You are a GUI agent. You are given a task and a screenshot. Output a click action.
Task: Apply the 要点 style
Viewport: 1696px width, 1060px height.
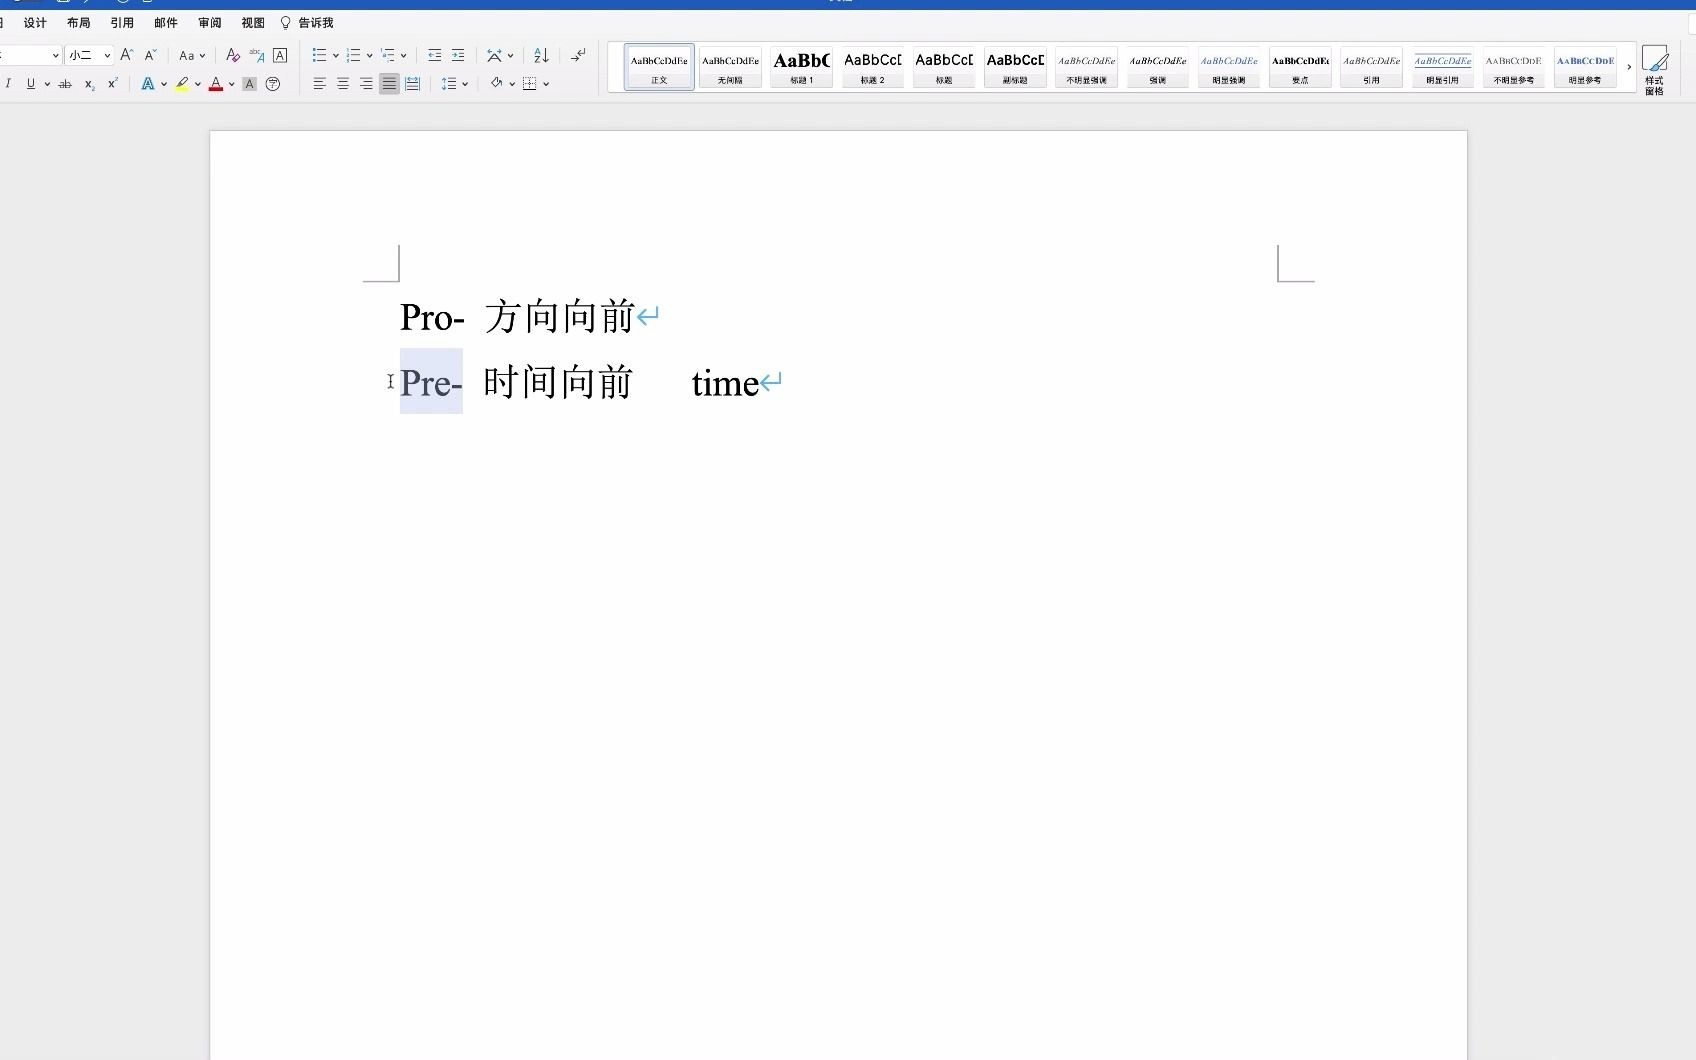pyautogui.click(x=1300, y=67)
